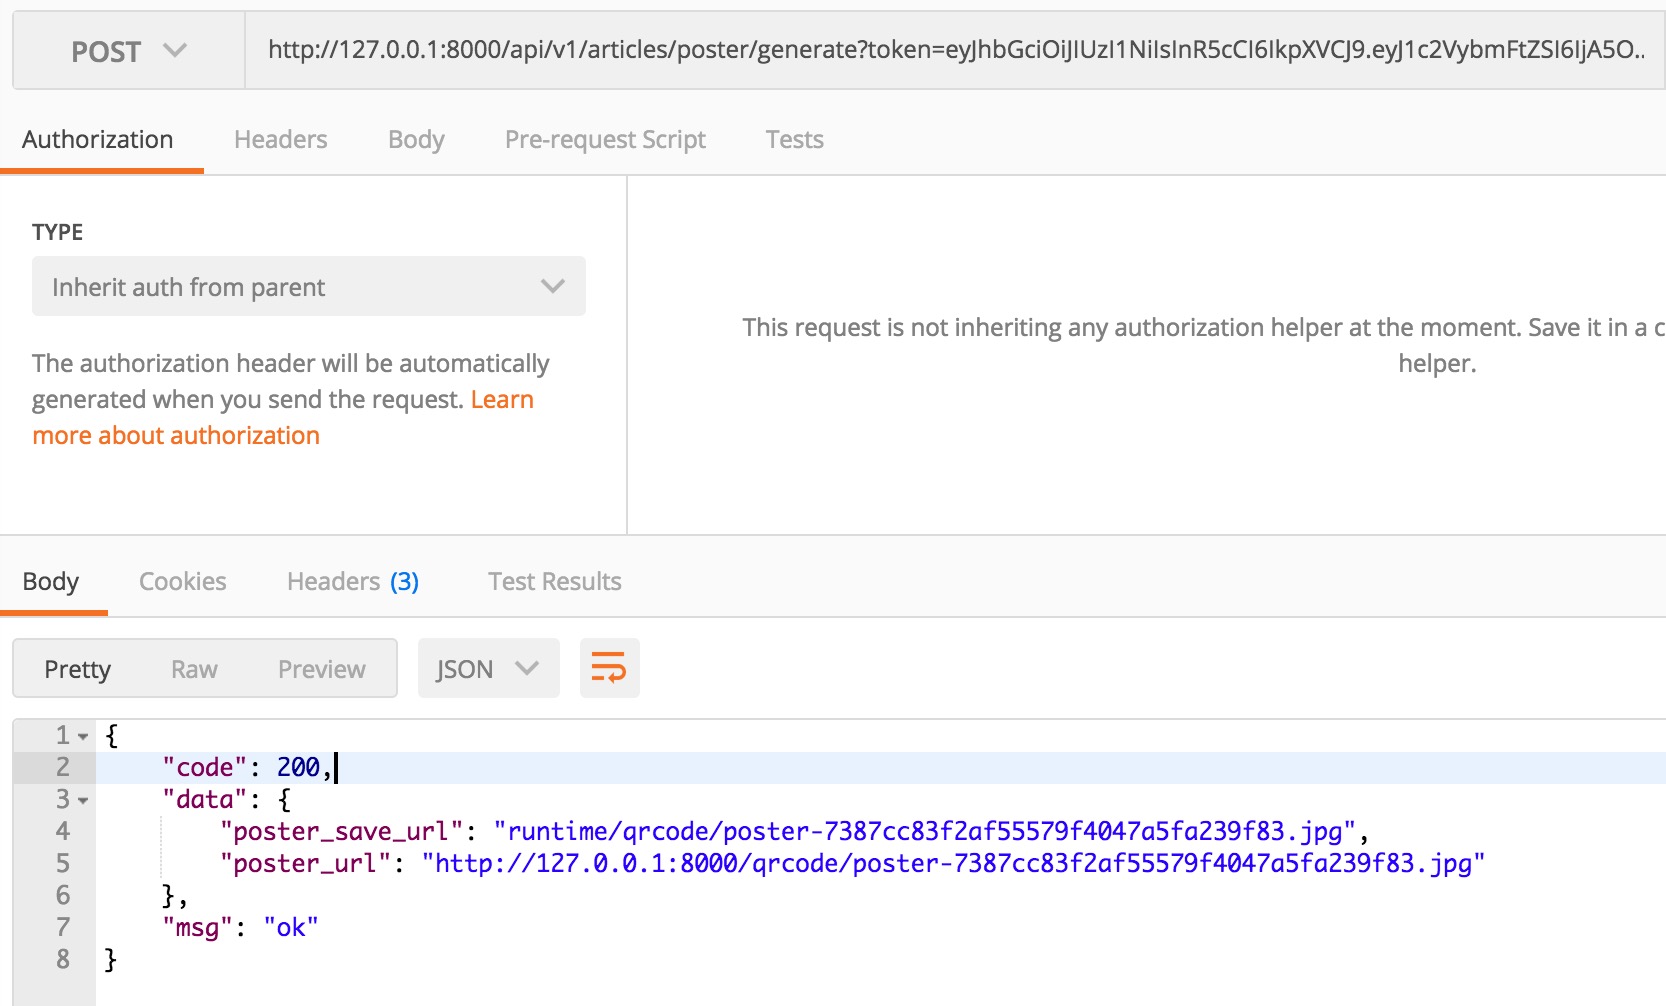Collapse the JSON root object at line 1
This screenshot has width=1666, height=1006.
coord(83,737)
